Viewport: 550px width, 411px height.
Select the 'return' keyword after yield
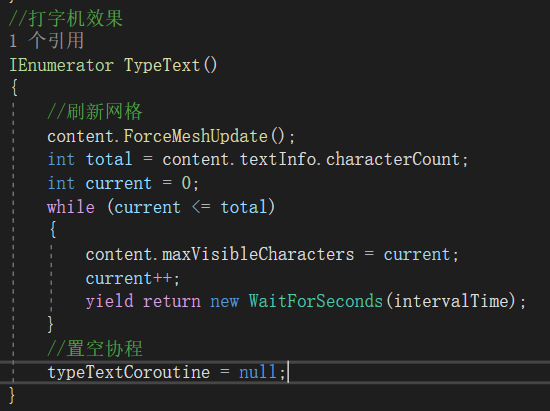(x=172, y=302)
